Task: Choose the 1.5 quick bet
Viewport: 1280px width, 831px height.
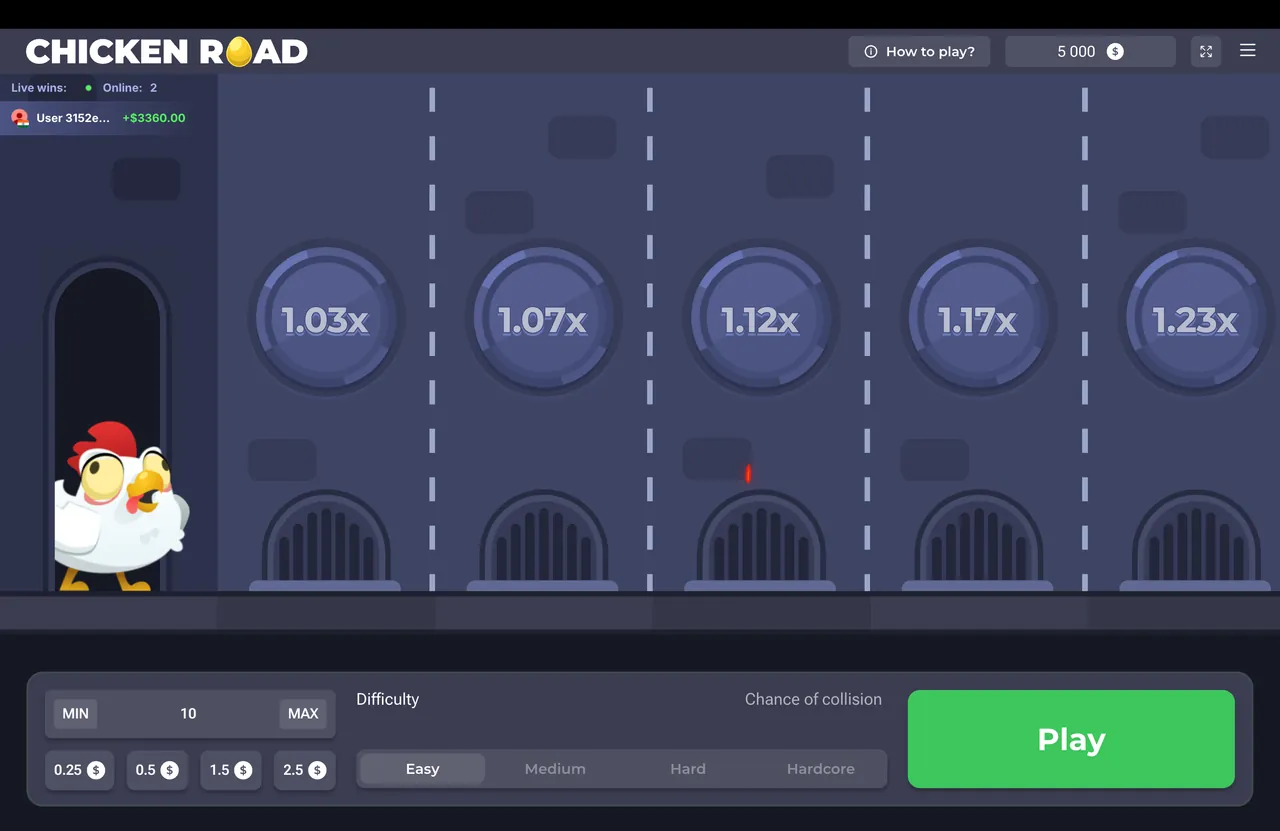Action: coord(230,770)
